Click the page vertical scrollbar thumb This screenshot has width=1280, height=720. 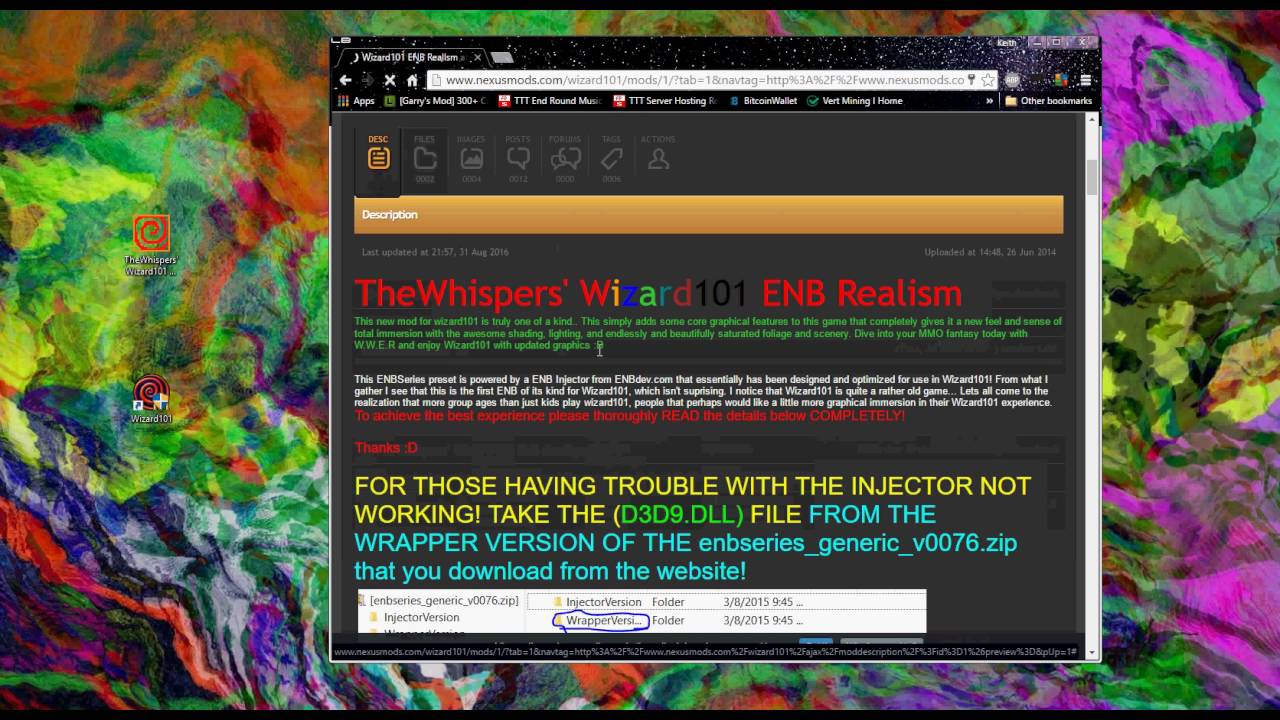[x=1092, y=176]
